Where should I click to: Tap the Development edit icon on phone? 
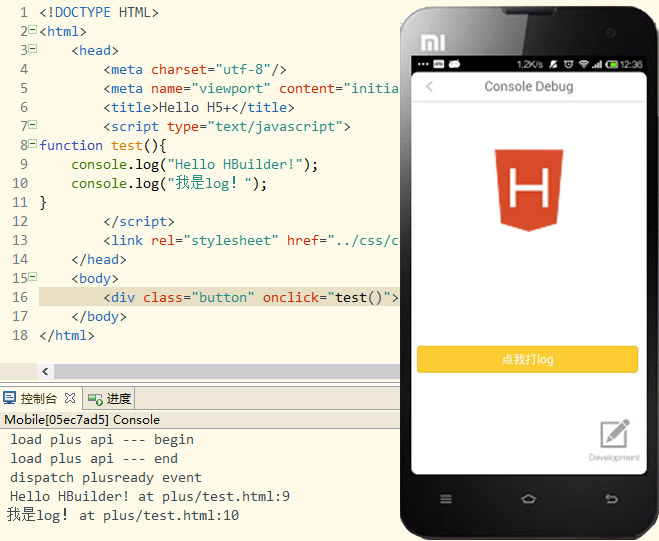click(x=614, y=434)
